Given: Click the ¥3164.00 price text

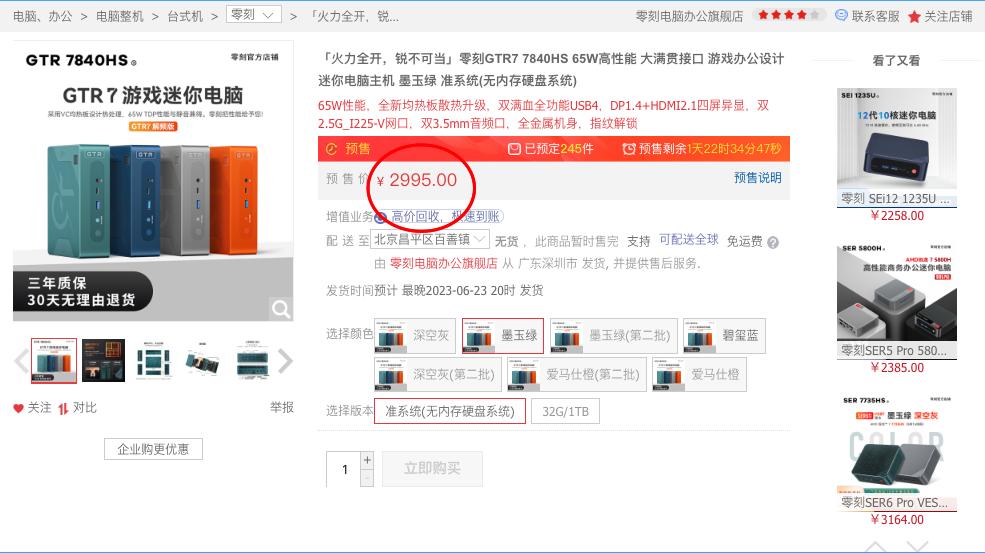Looking at the screenshot, I should (x=898, y=520).
